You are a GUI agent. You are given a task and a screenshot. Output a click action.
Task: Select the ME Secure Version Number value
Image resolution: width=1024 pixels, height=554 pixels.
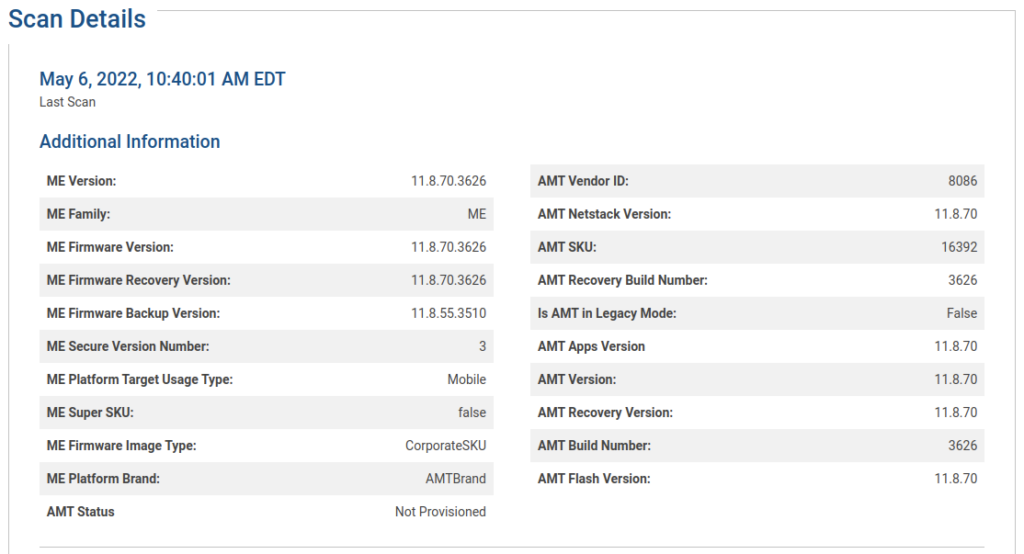click(x=482, y=346)
